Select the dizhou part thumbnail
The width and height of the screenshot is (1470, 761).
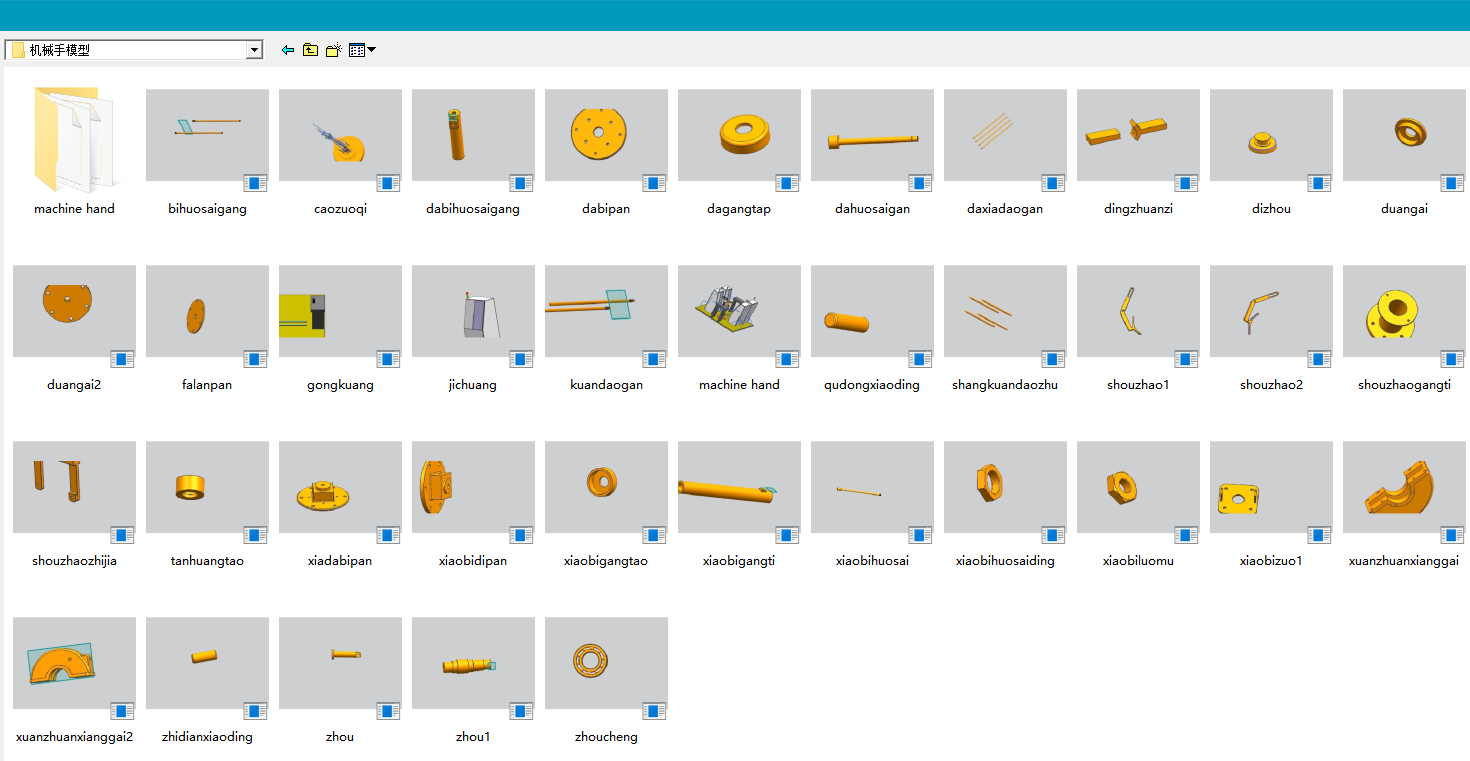1271,135
